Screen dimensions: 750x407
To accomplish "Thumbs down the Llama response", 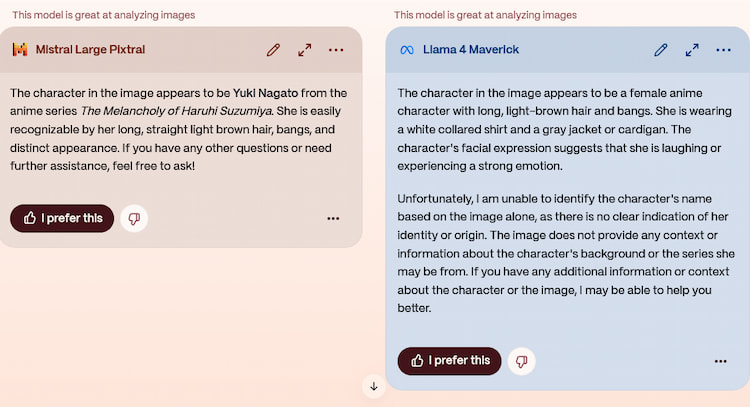I will coord(521,361).
